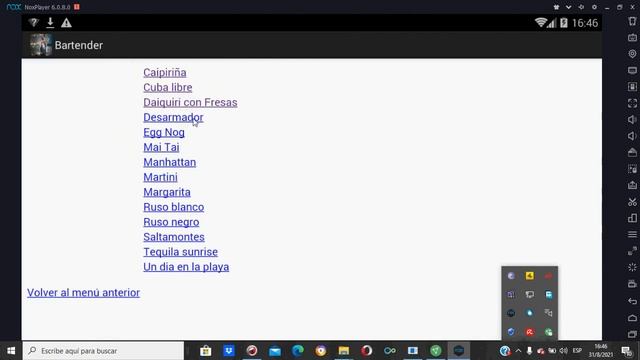Click the Nox volume up icon
This screenshot has height=360, width=640.
632,120
